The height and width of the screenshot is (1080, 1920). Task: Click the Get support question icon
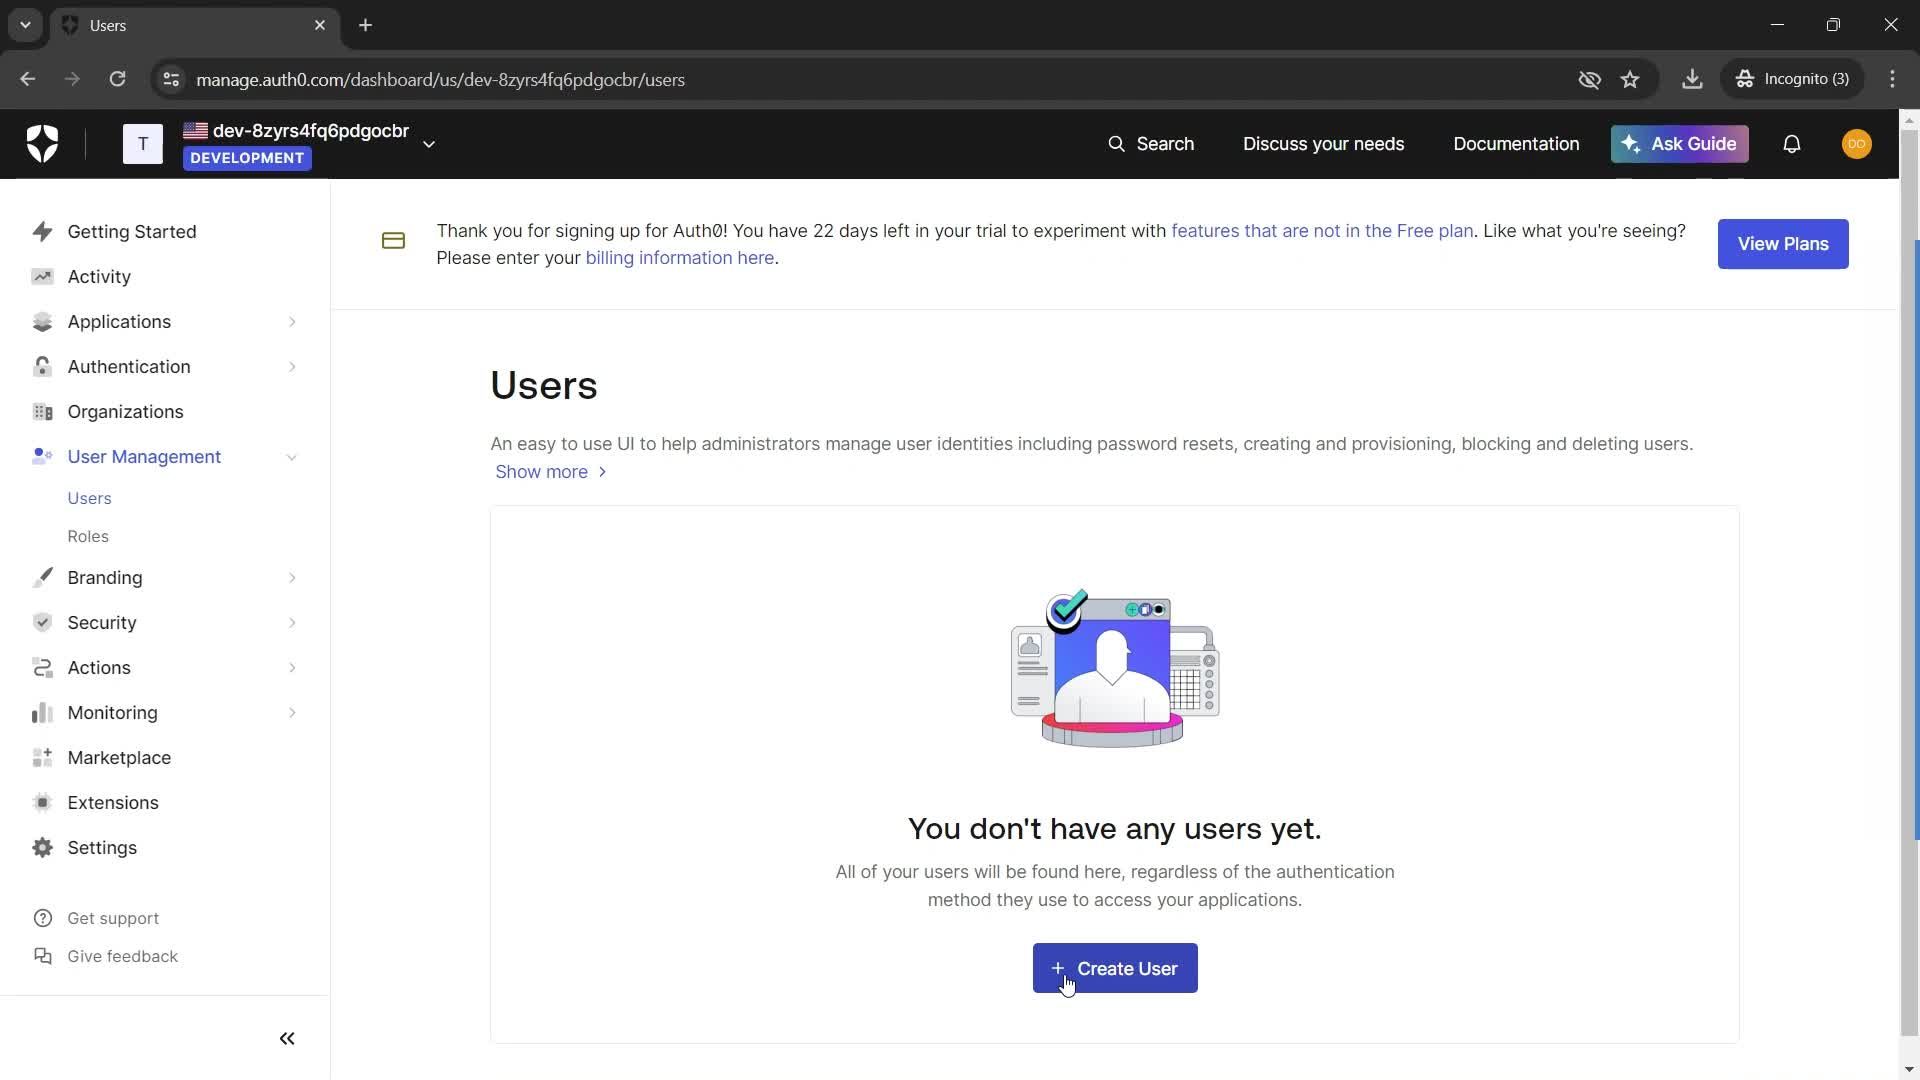[42, 918]
